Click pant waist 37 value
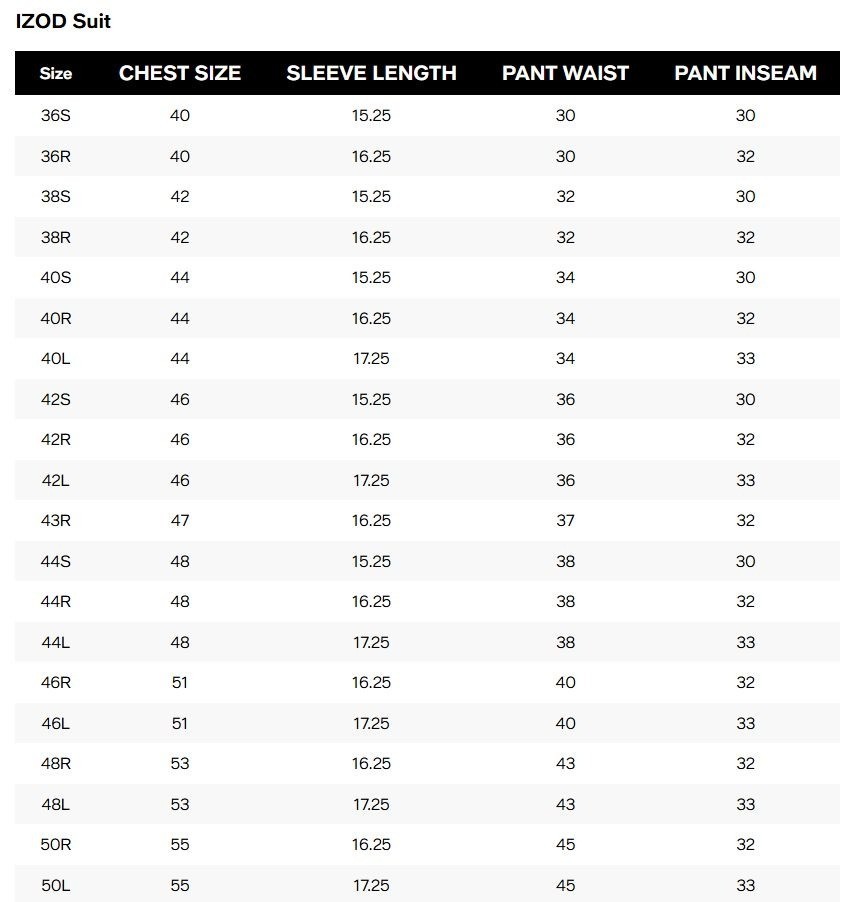 565,521
